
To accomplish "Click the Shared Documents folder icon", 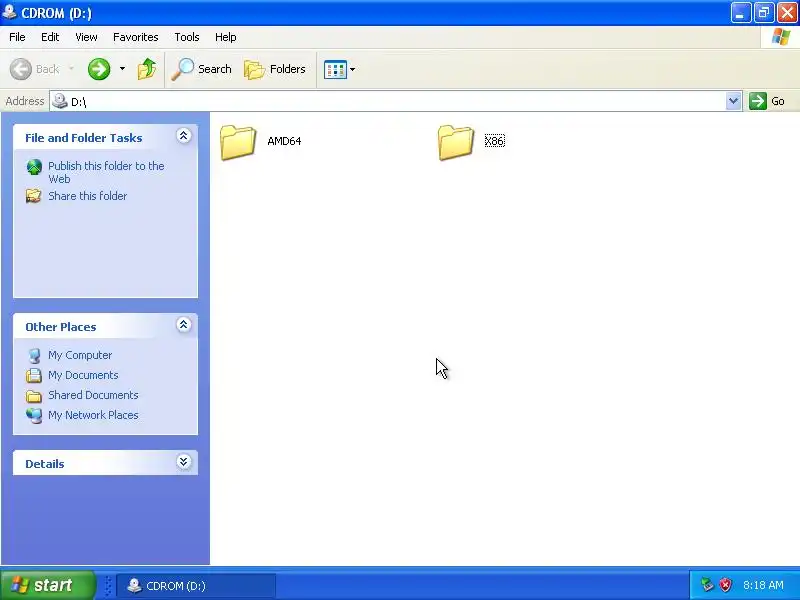I will [34, 396].
